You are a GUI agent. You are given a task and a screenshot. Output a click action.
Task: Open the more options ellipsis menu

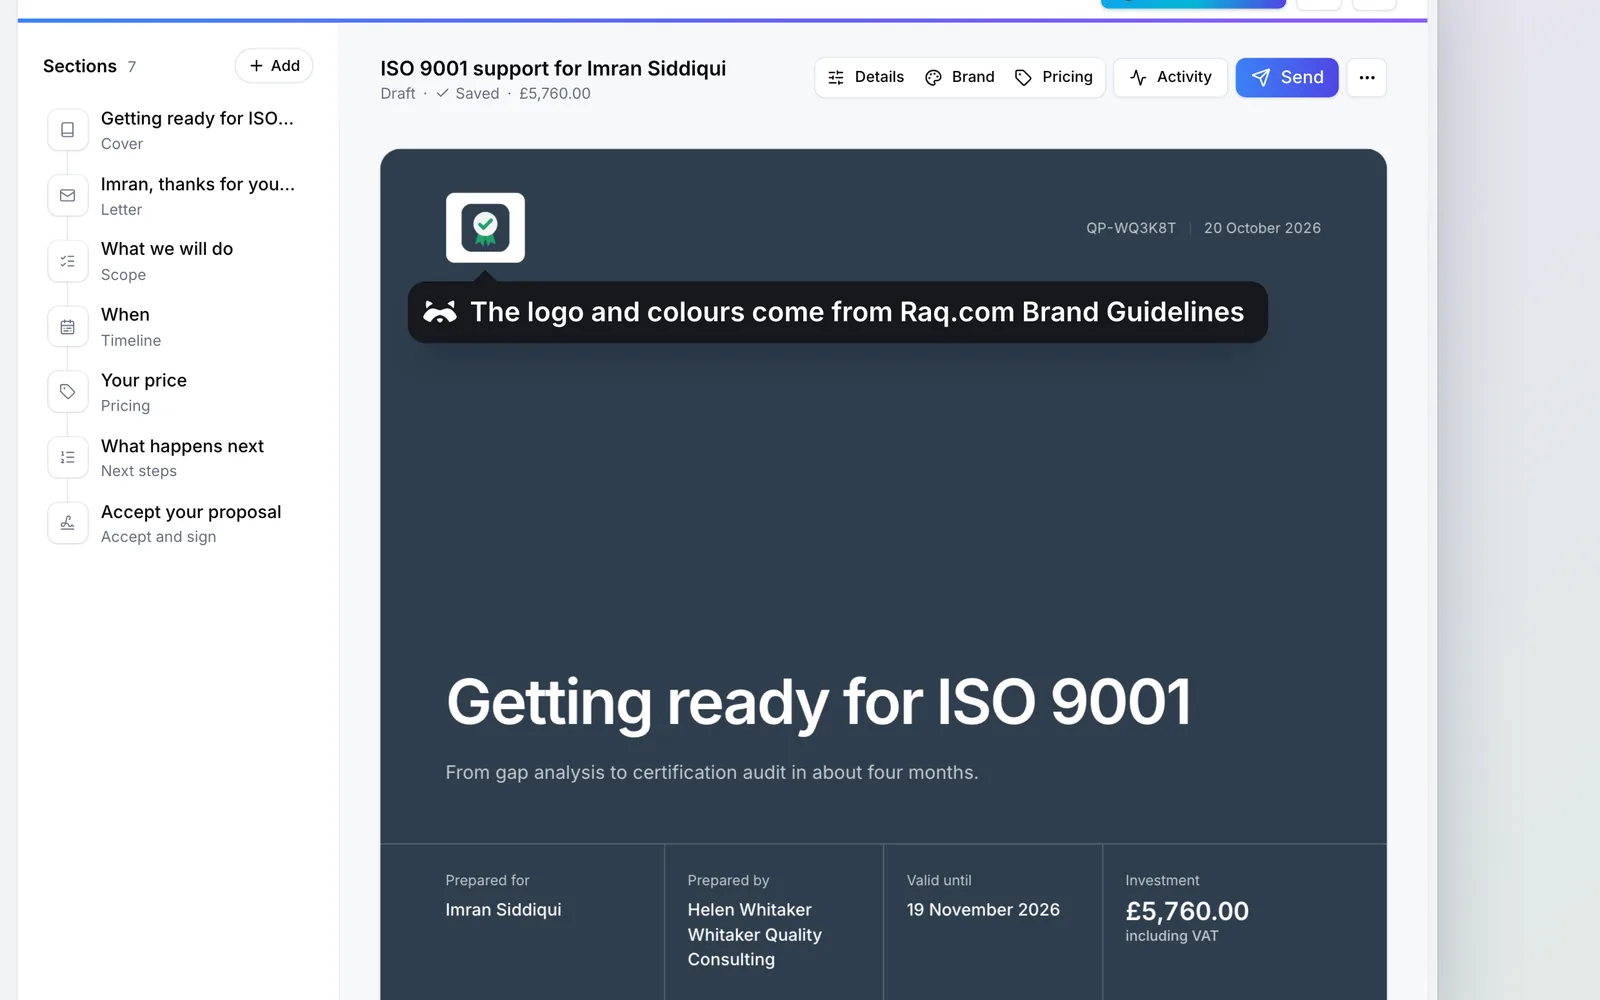tap(1366, 77)
